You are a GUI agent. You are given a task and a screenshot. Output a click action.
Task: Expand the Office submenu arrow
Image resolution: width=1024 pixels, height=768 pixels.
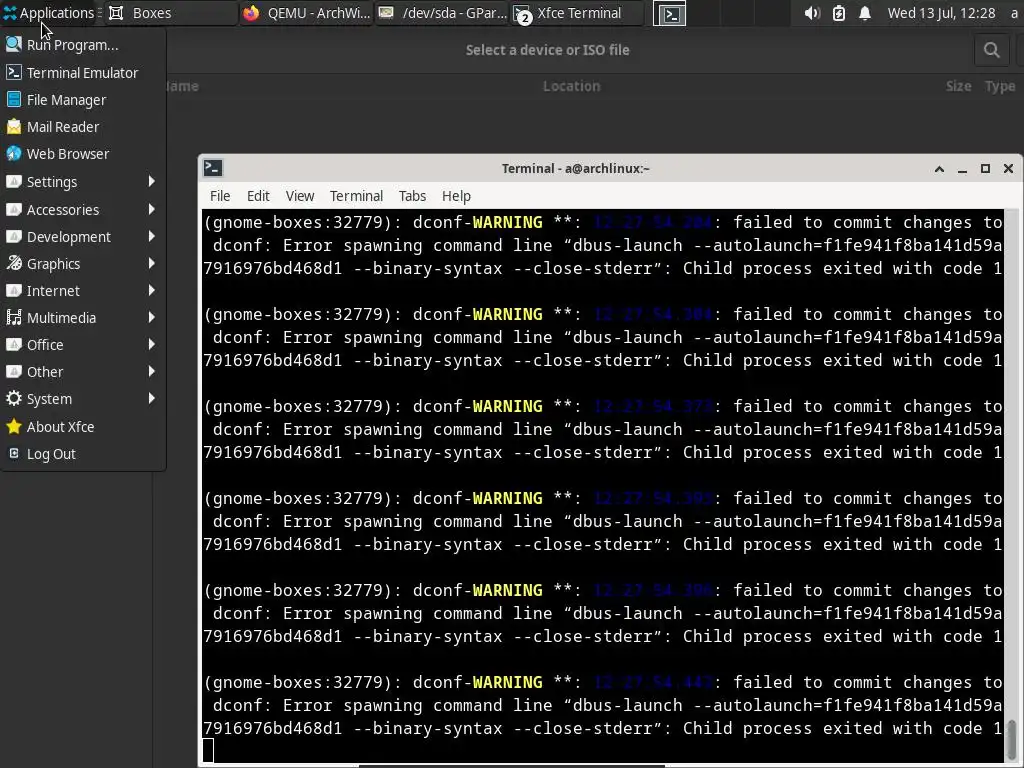click(x=152, y=344)
